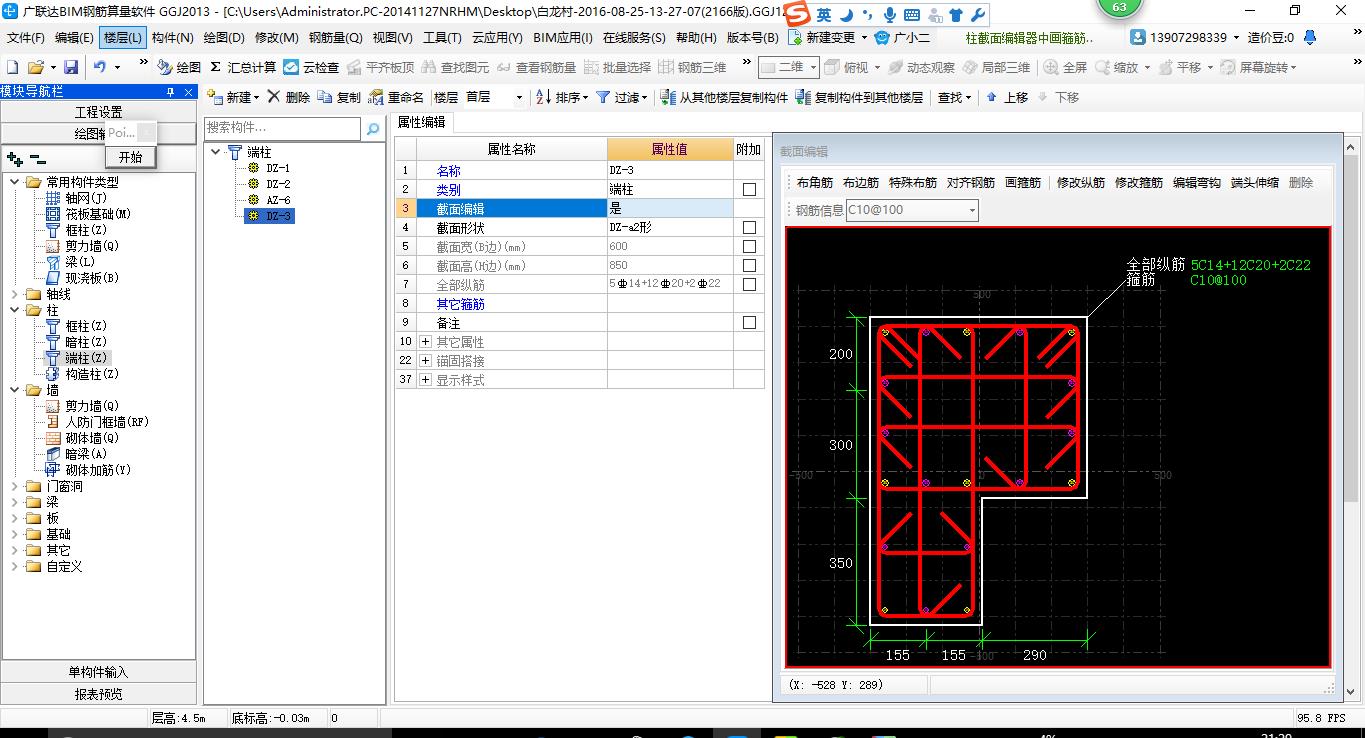Viewport: 1365px width, 738px height.
Task: Click the 布角筋 button
Action: (x=814, y=183)
